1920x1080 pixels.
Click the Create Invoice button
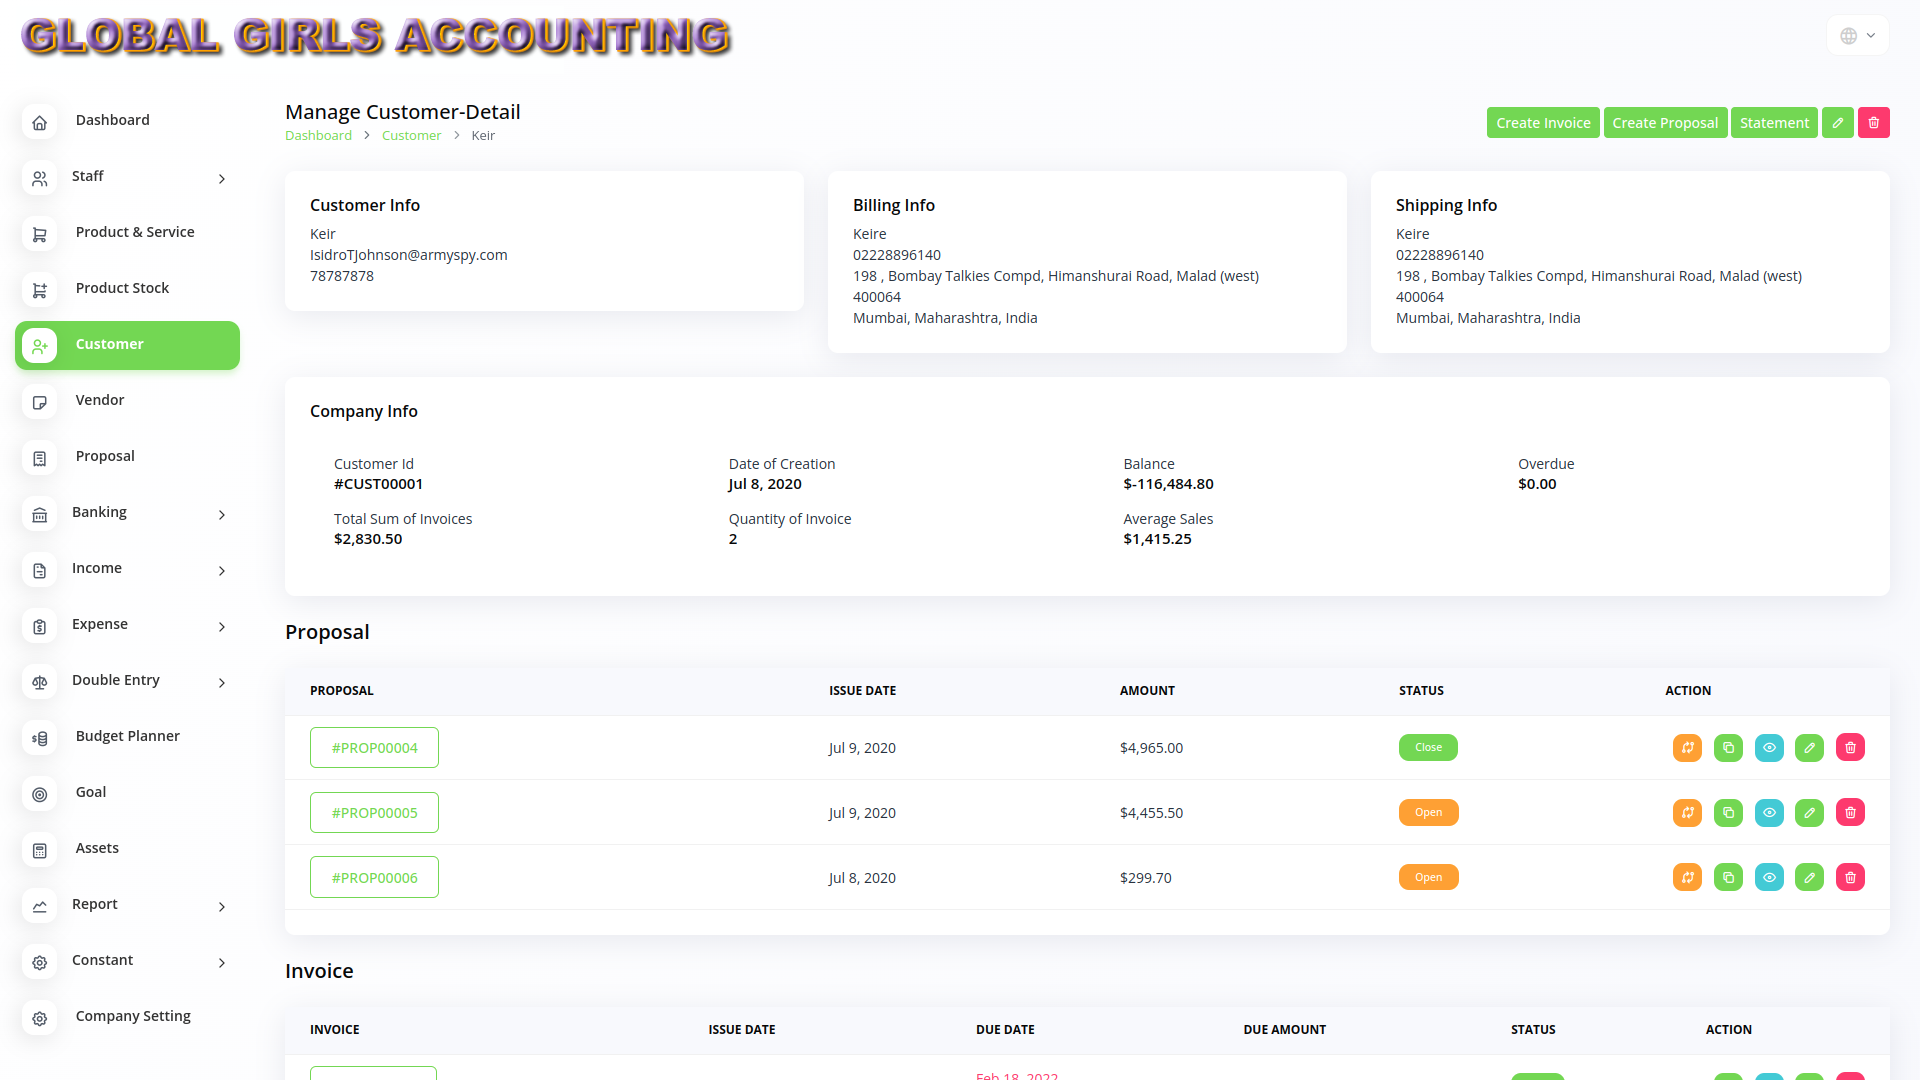[x=1543, y=123]
